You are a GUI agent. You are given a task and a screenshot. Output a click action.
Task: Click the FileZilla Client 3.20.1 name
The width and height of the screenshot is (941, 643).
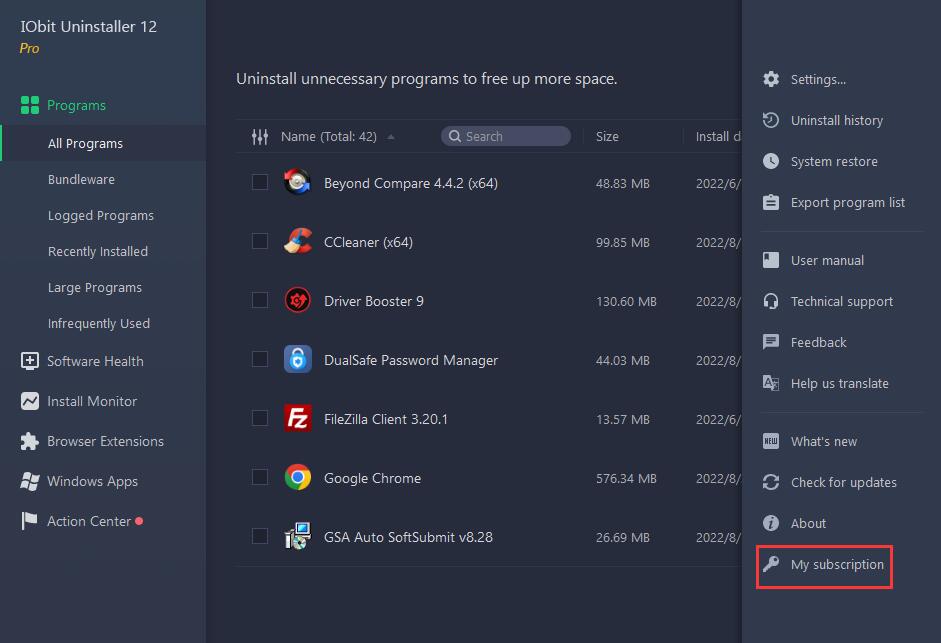[386, 420]
